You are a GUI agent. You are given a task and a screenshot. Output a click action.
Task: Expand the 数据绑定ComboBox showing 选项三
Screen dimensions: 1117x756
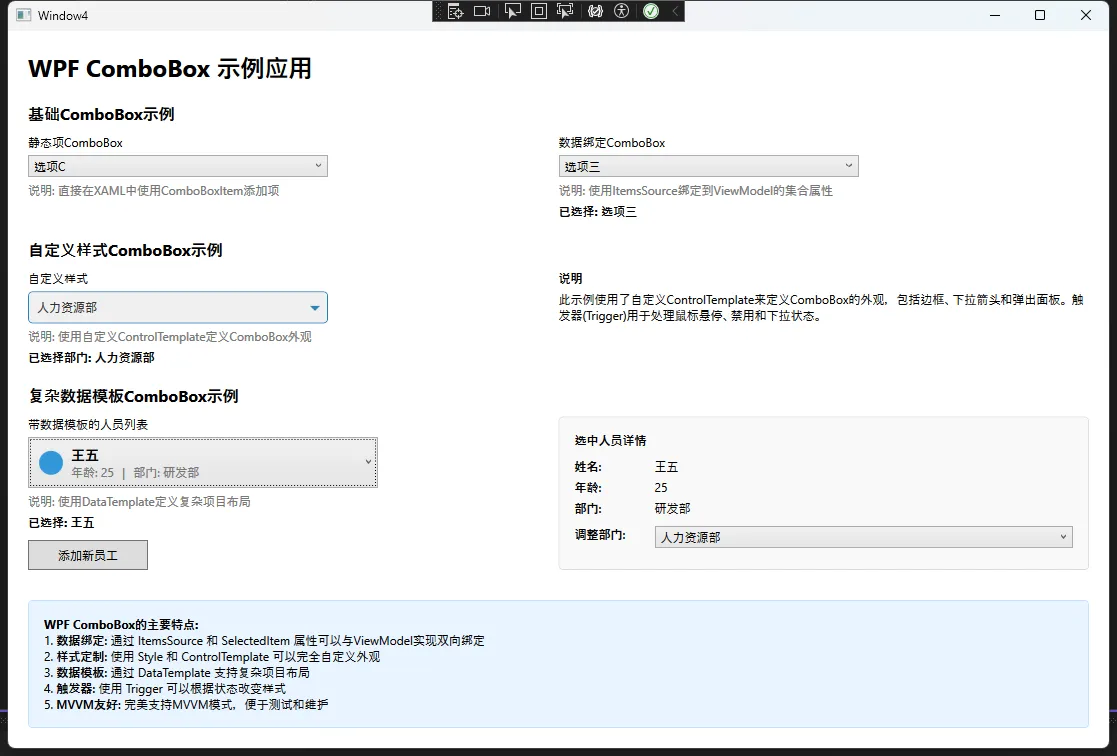[708, 166]
